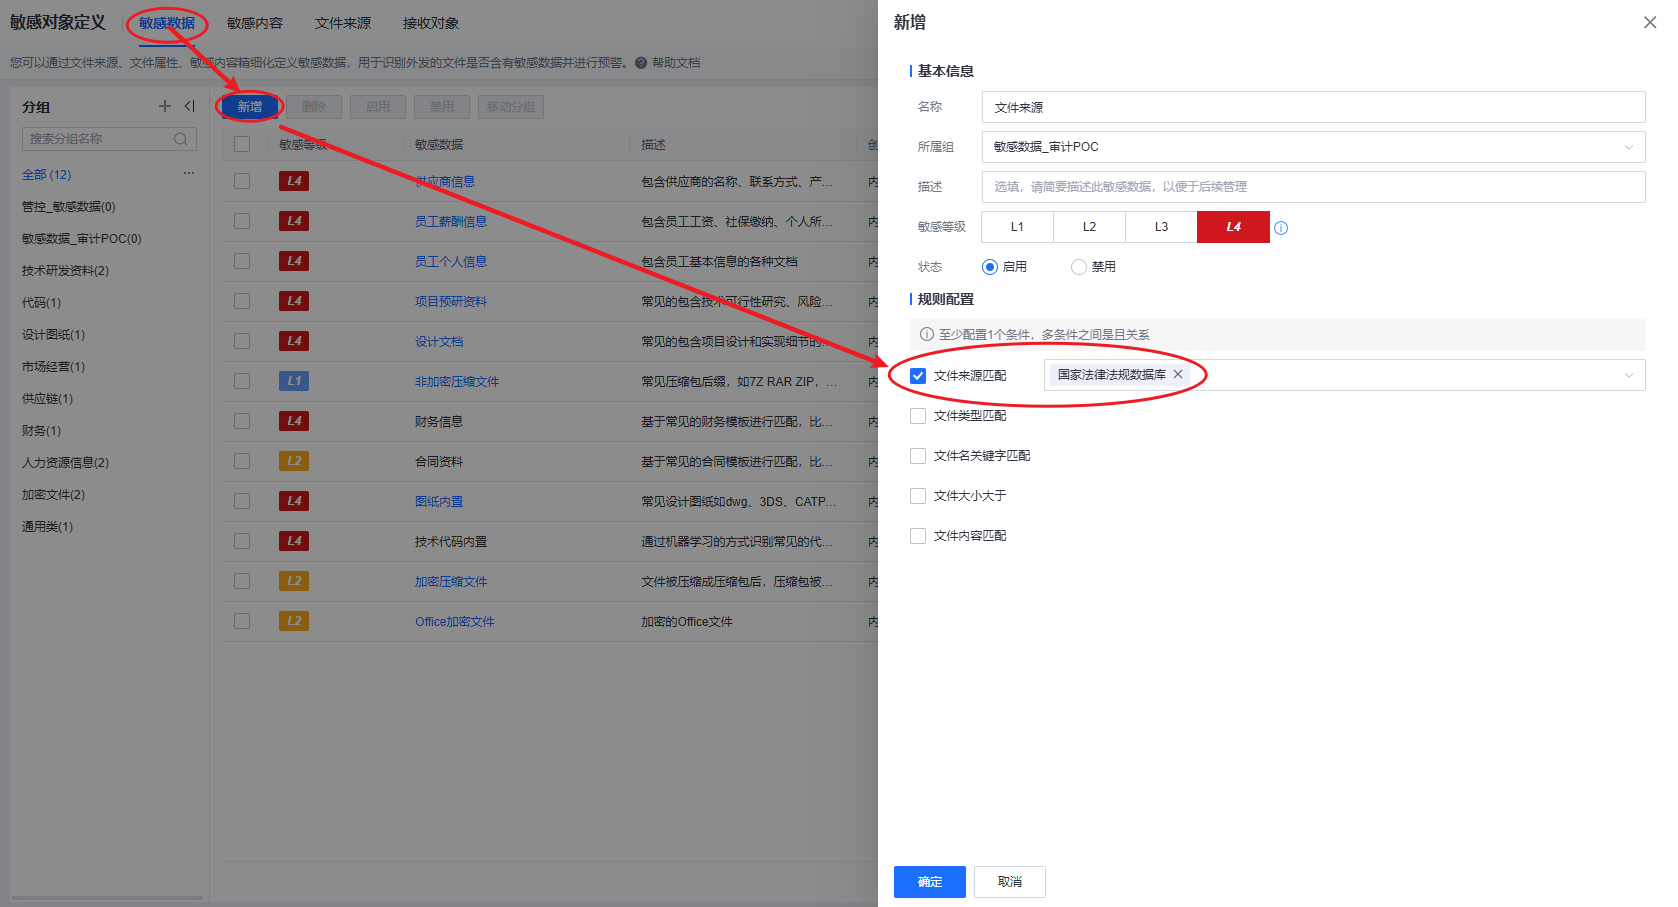Enable the 文件类型匹配 checkbox
Screen dimensions: 1678x907
click(918, 416)
